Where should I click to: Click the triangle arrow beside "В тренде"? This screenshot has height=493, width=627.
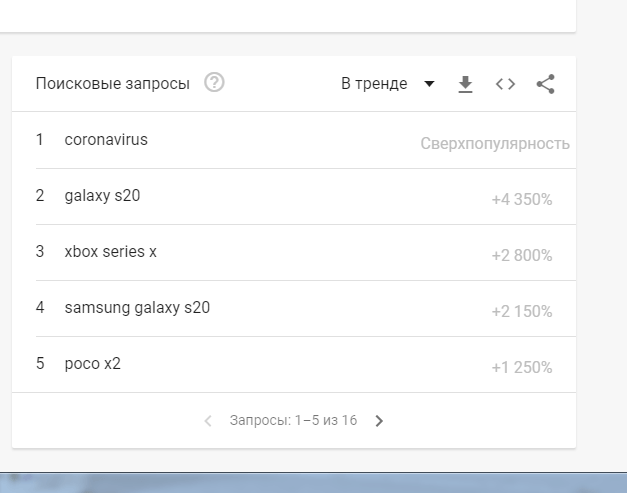429,84
